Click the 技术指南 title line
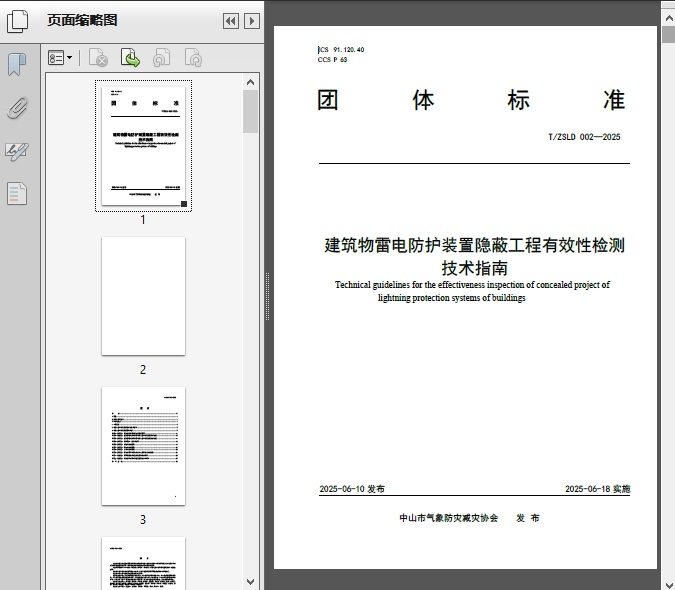Screen dimensions: 675x590 474,268
